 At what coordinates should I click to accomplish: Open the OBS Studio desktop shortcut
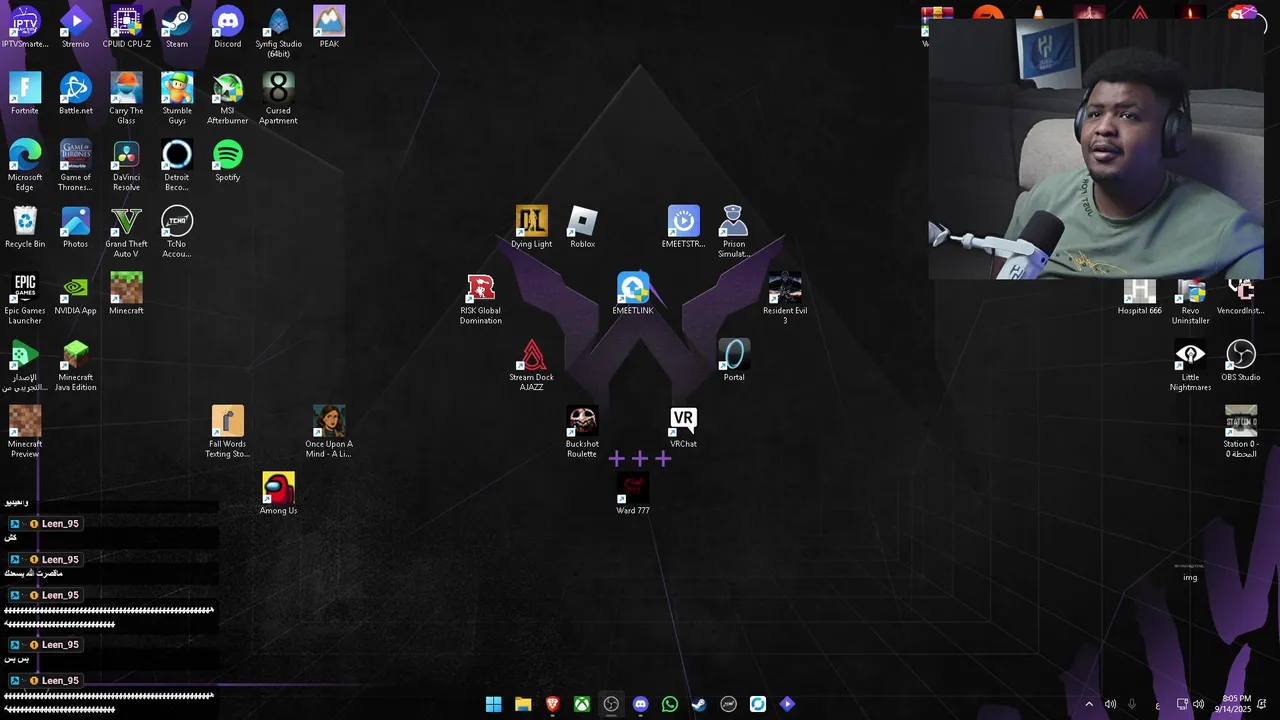[x=1241, y=360]
